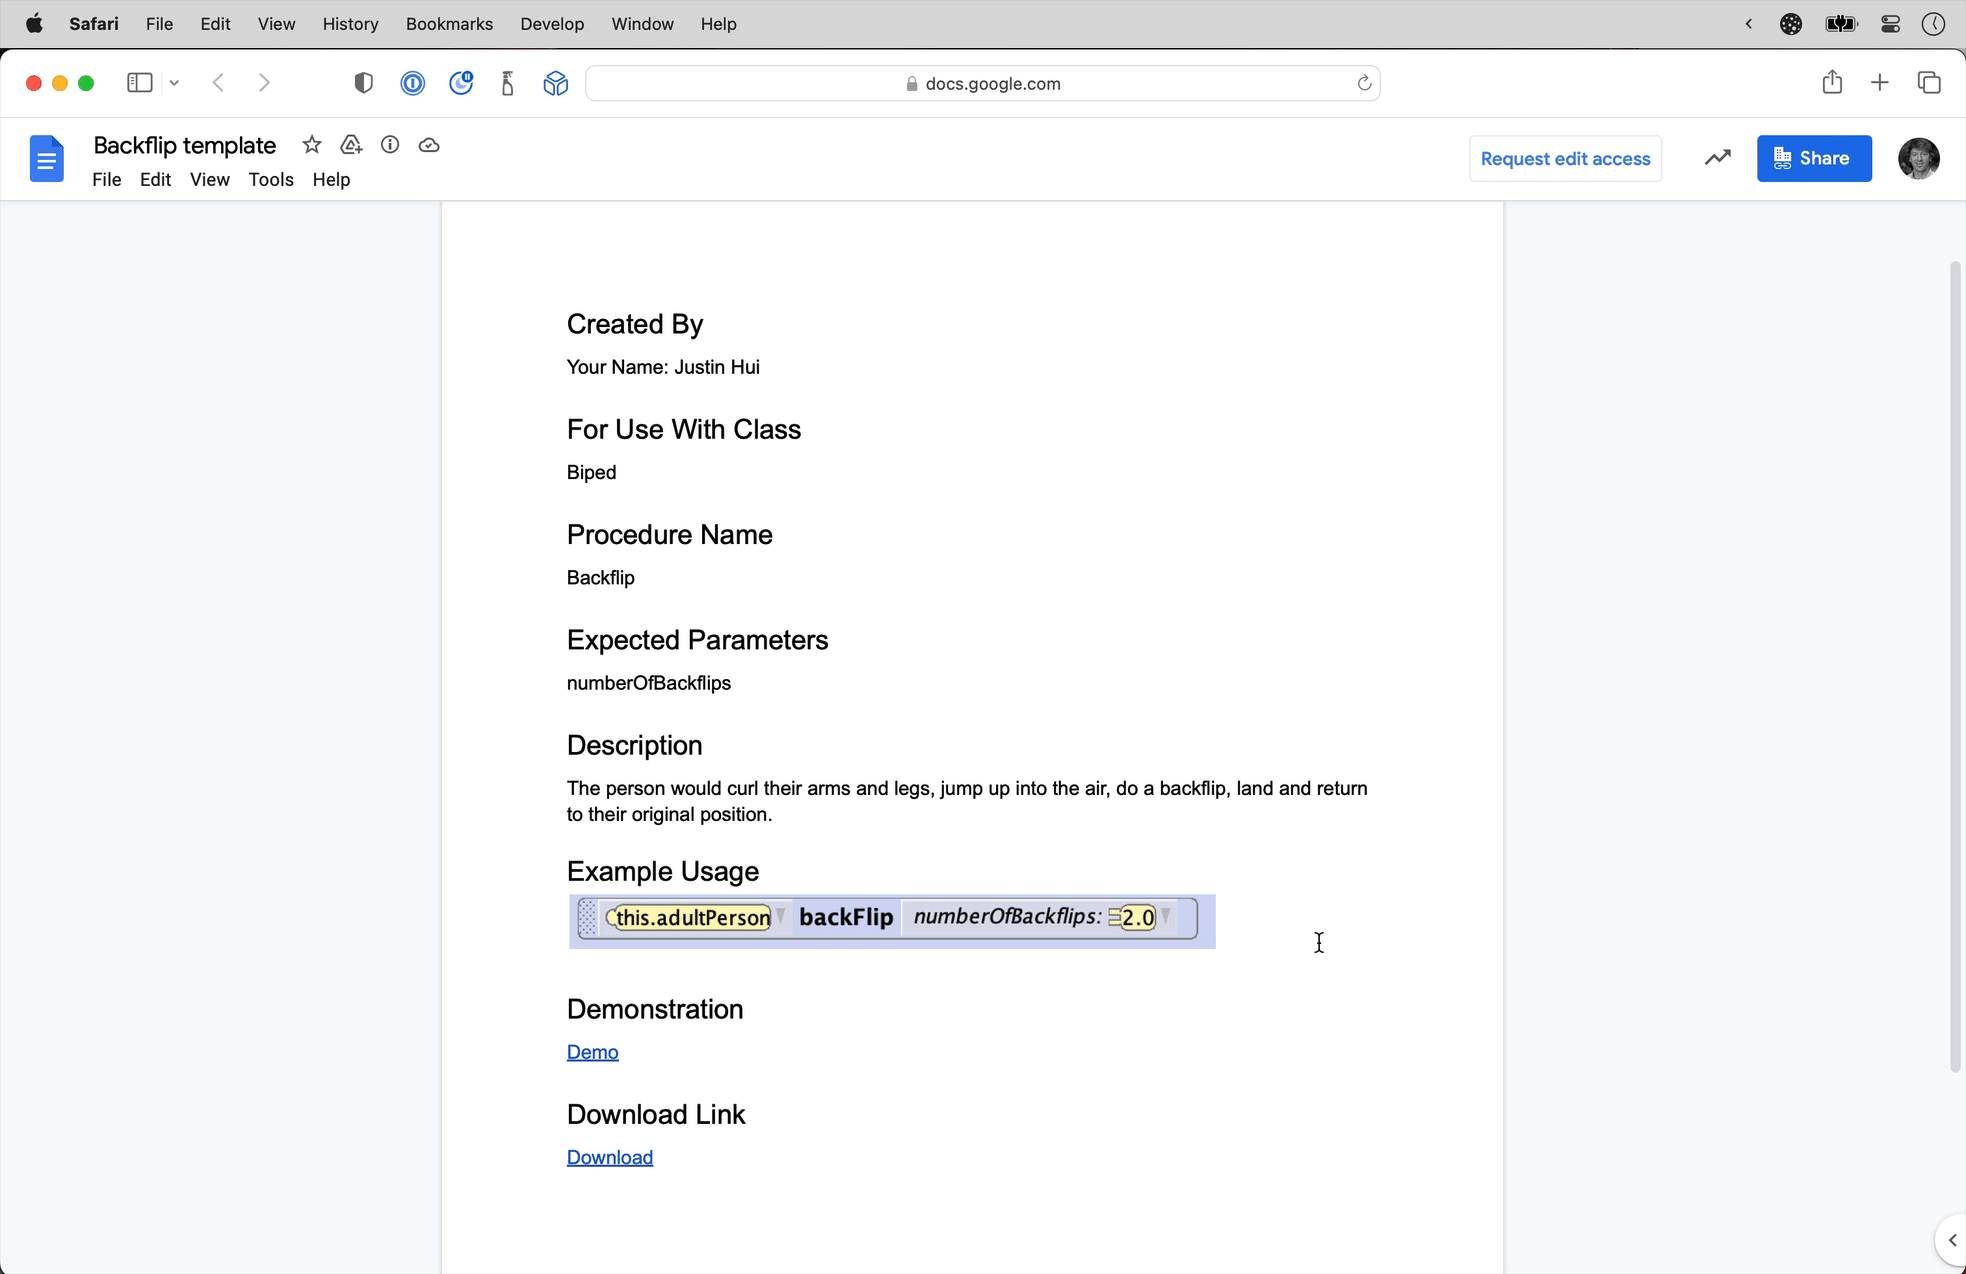
Task: Click the Download link
Action: click(x=609, y=1157)
